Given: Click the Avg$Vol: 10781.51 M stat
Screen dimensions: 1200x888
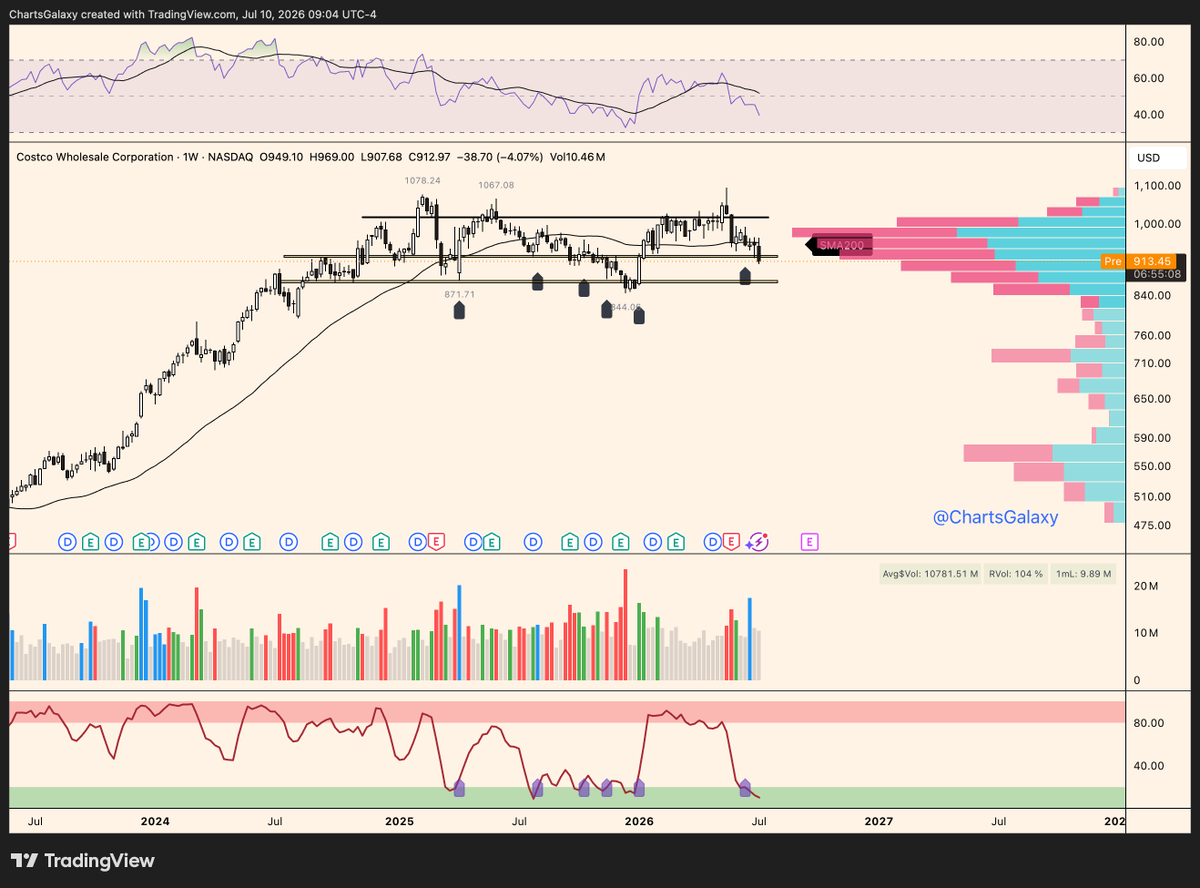Looking at the screenshot, I should 930,574.
